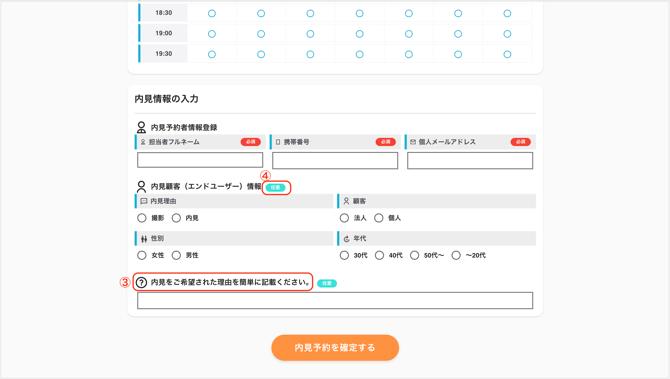Select the first slot circle in 19:00 row

click(212, 34)
